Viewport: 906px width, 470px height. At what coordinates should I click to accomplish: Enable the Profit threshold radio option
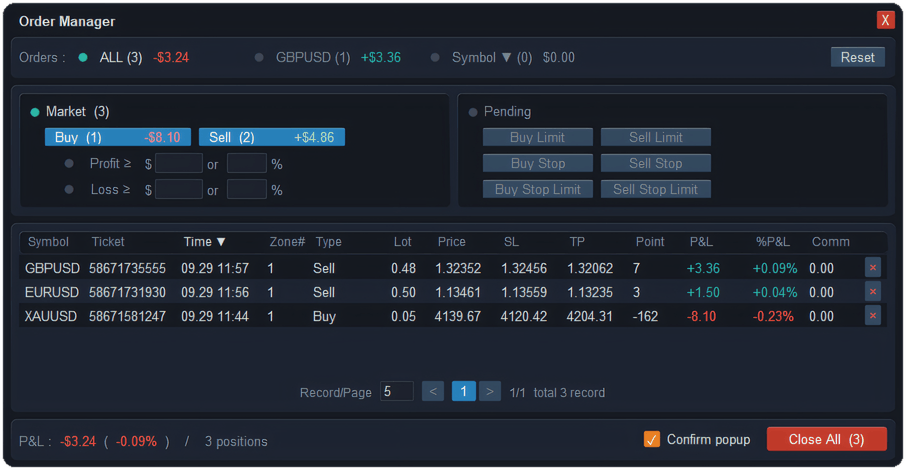(69, 164)
